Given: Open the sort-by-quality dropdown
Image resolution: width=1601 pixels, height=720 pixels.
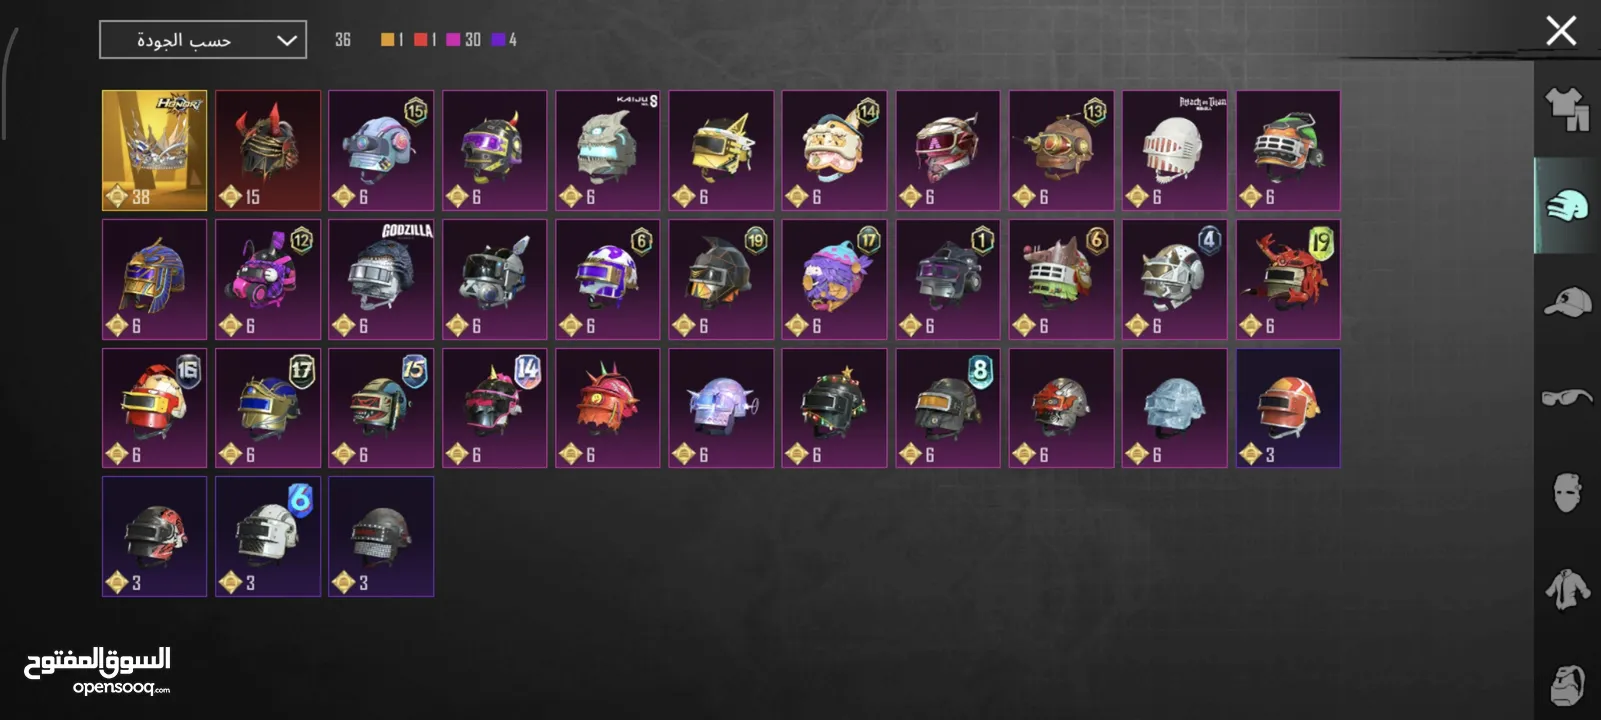Looking at the screenshot, I should (x=203, y=40).
